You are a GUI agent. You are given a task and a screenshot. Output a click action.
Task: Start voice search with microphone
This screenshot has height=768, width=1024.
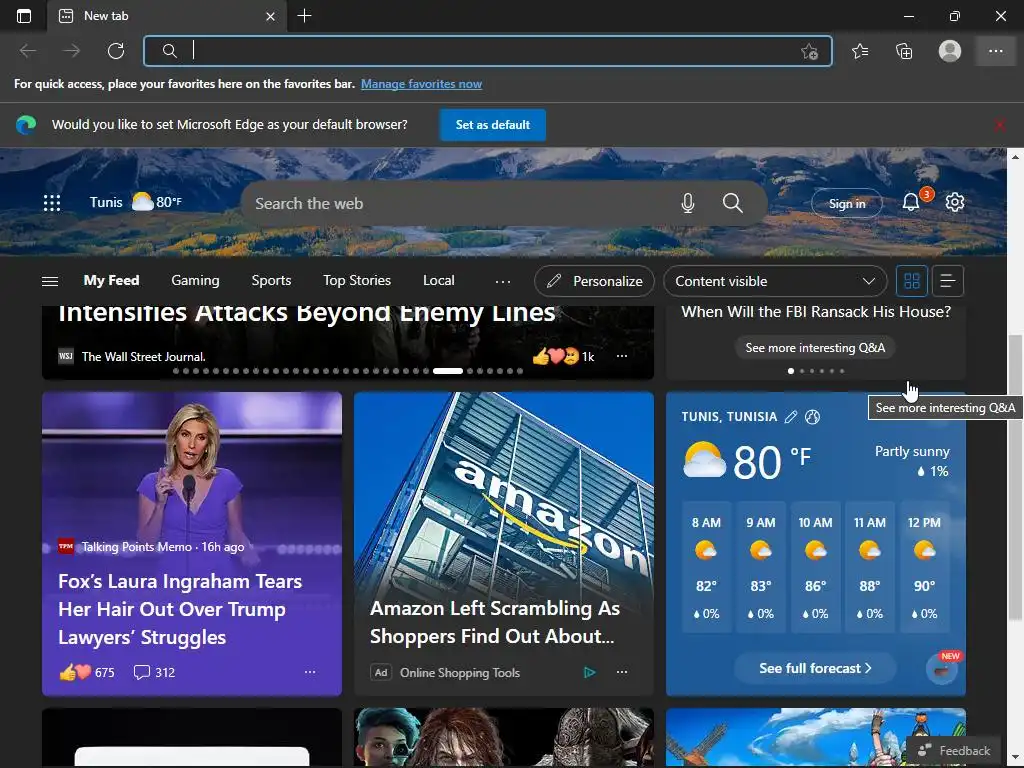coord(688,204)
